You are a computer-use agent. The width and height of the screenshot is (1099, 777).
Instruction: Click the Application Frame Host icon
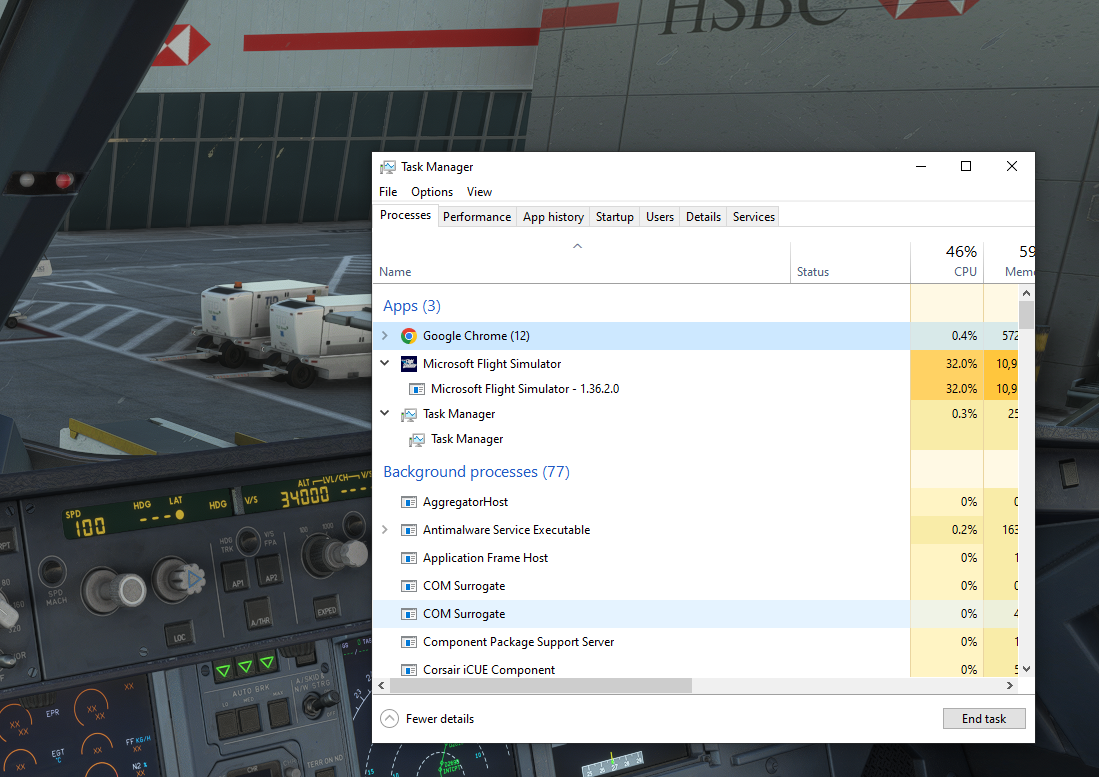tap(409, 558)
